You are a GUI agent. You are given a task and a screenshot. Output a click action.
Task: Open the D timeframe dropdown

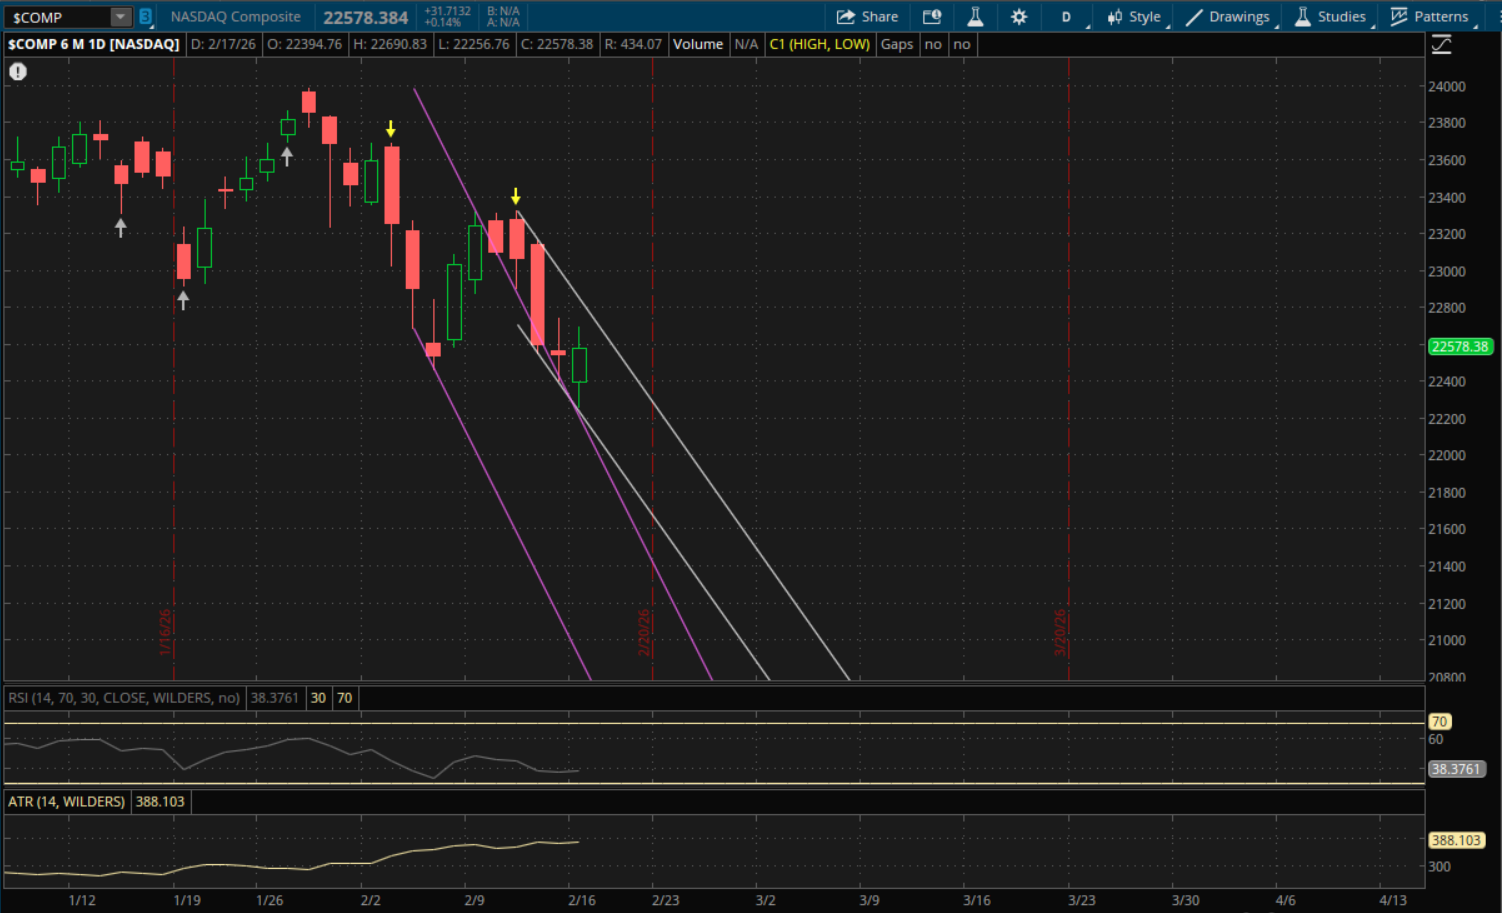pos(1066,17)
